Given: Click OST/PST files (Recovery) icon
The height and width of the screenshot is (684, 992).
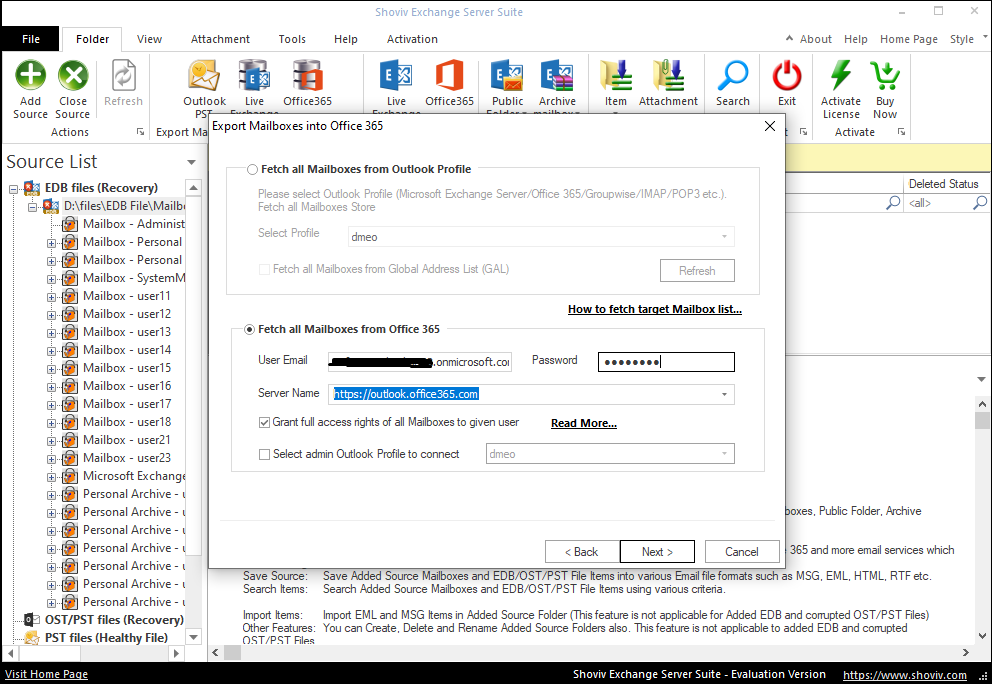Looking at the screenshot, I should point(32,619).
